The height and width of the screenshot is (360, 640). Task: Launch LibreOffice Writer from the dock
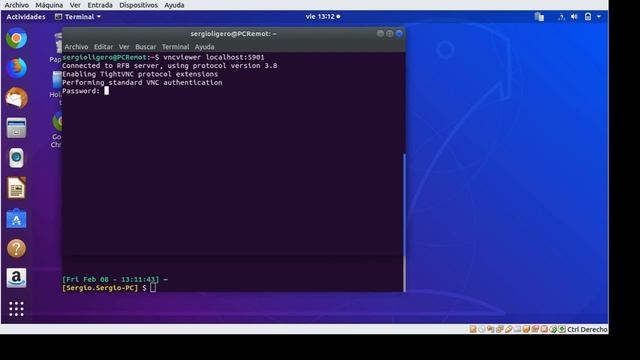click(16, 188)
